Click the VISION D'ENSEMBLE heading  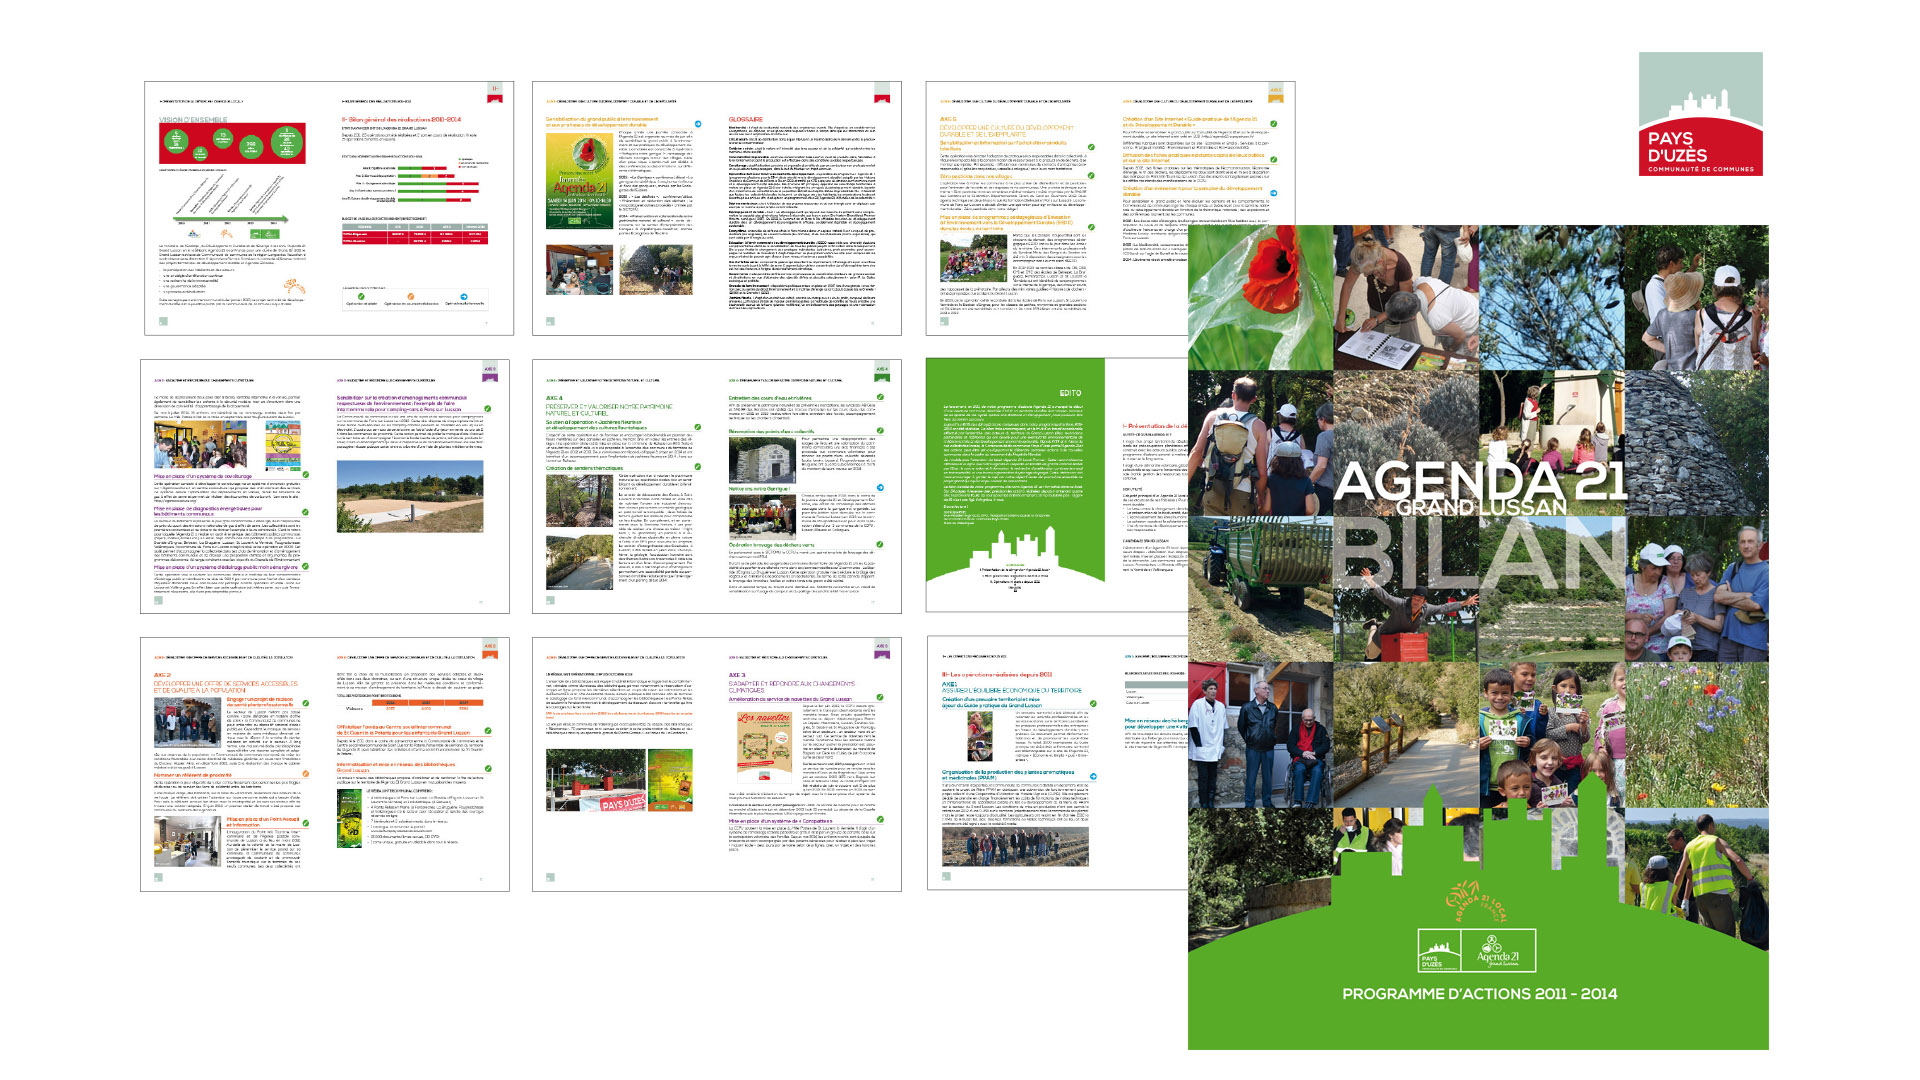coord(193,120)
